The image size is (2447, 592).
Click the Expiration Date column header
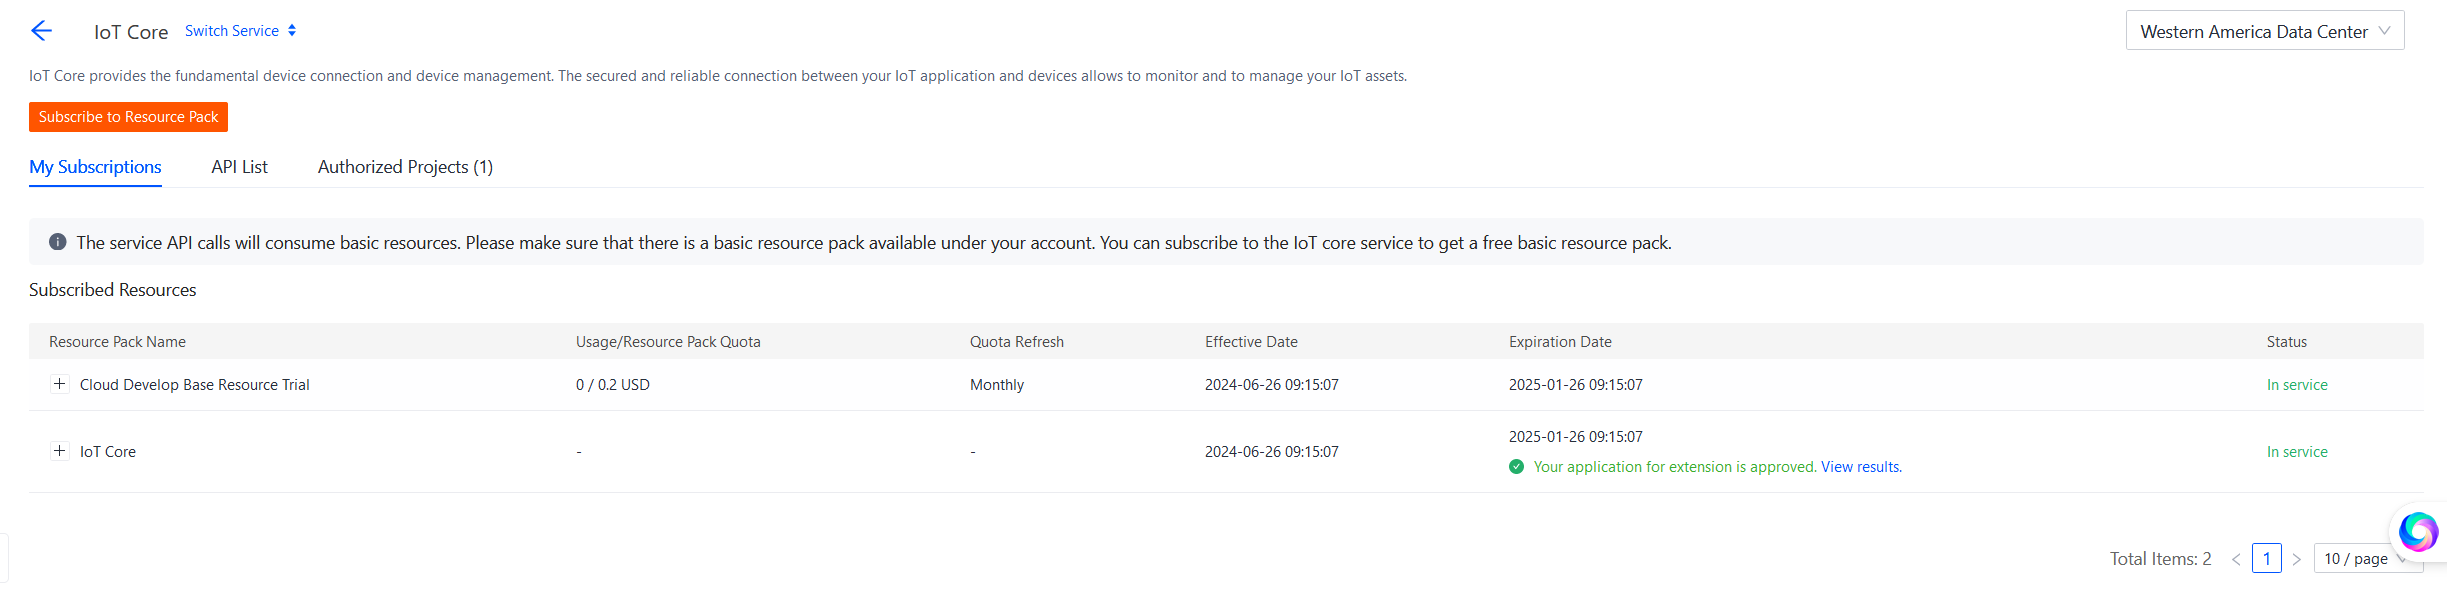tap(1559, 342)
